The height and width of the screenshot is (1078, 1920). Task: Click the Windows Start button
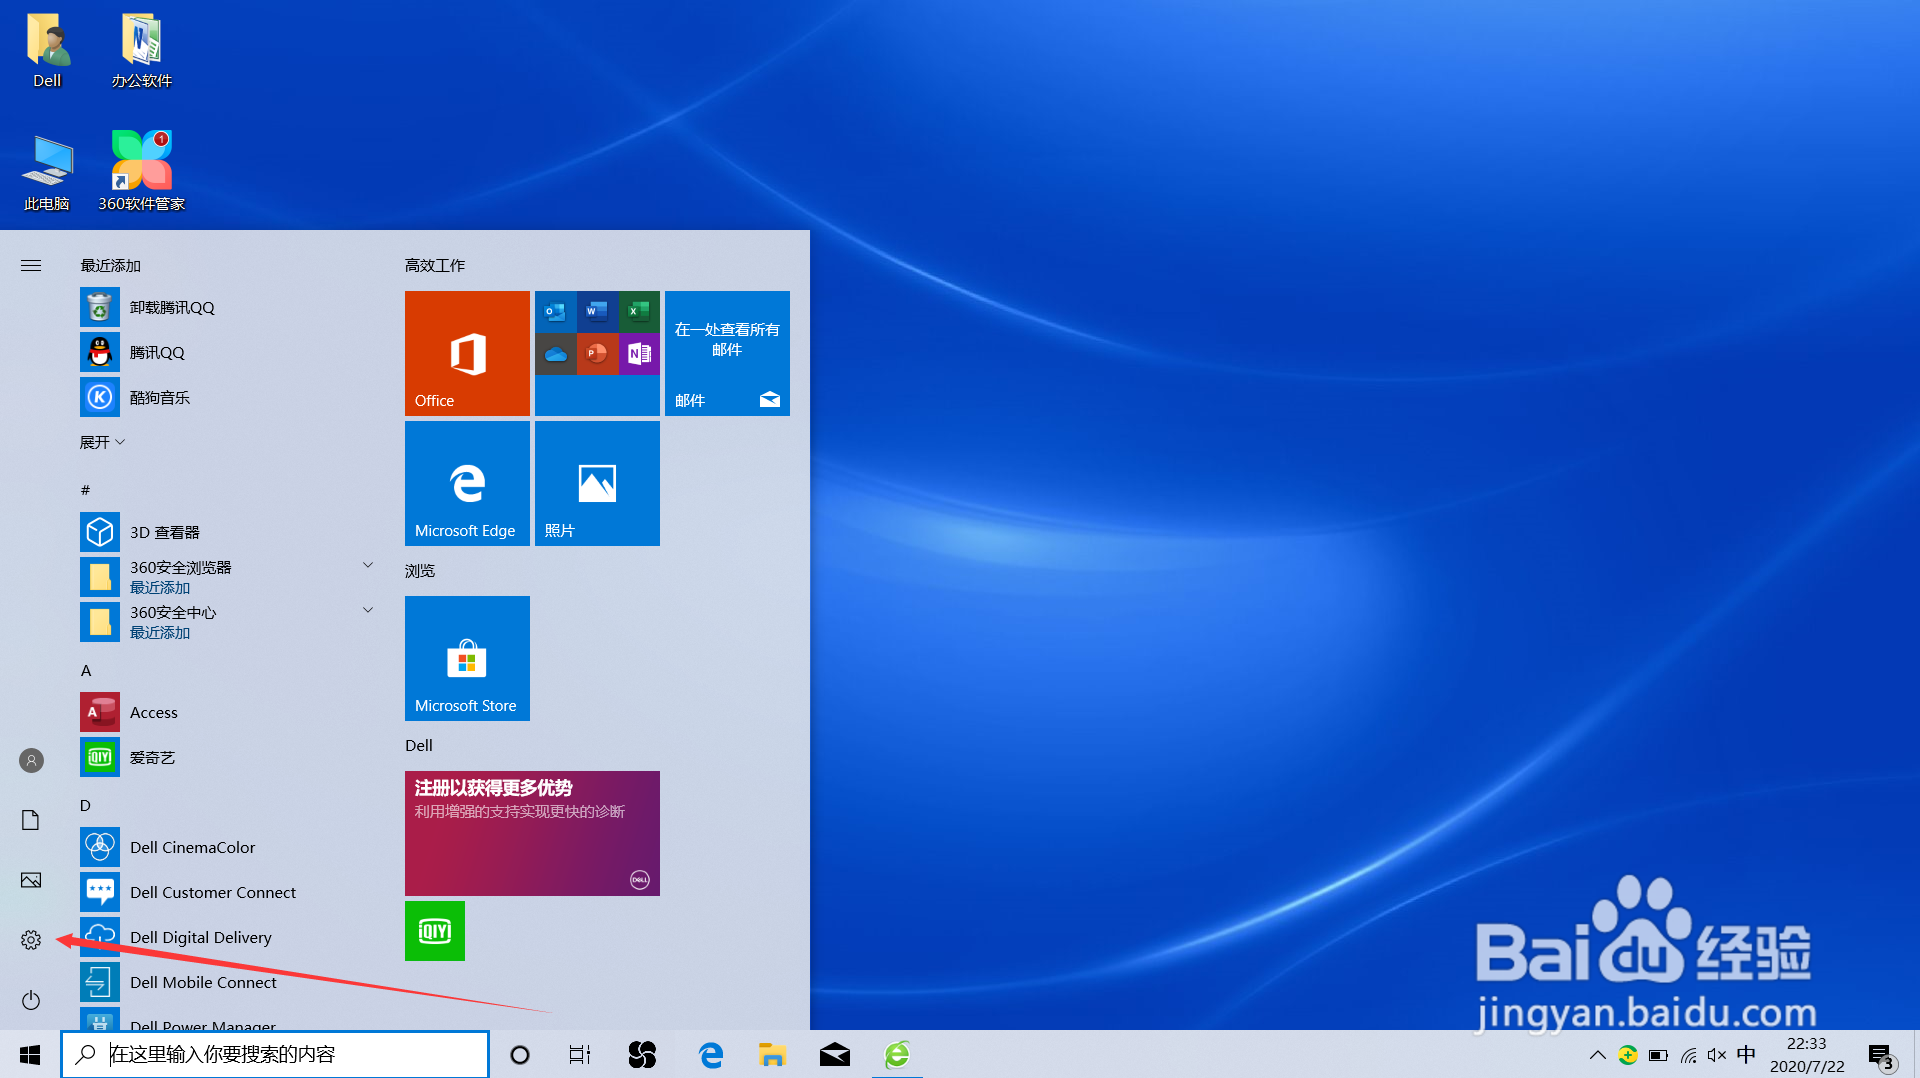(30, 1054)
